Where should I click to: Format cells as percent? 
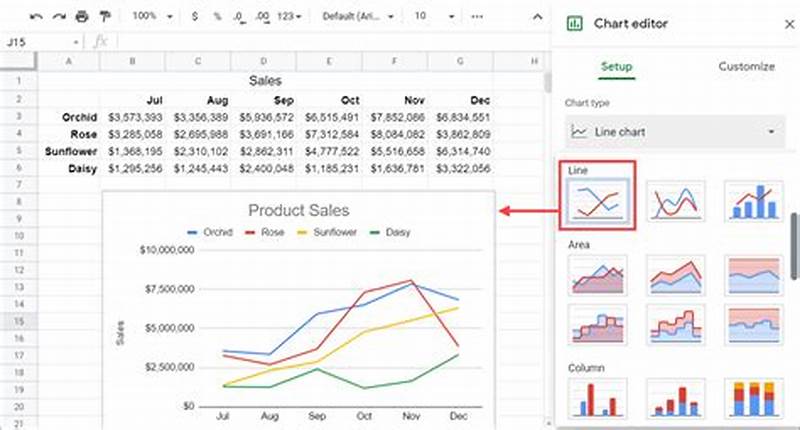pyautogui.click(x=217, y=16)
